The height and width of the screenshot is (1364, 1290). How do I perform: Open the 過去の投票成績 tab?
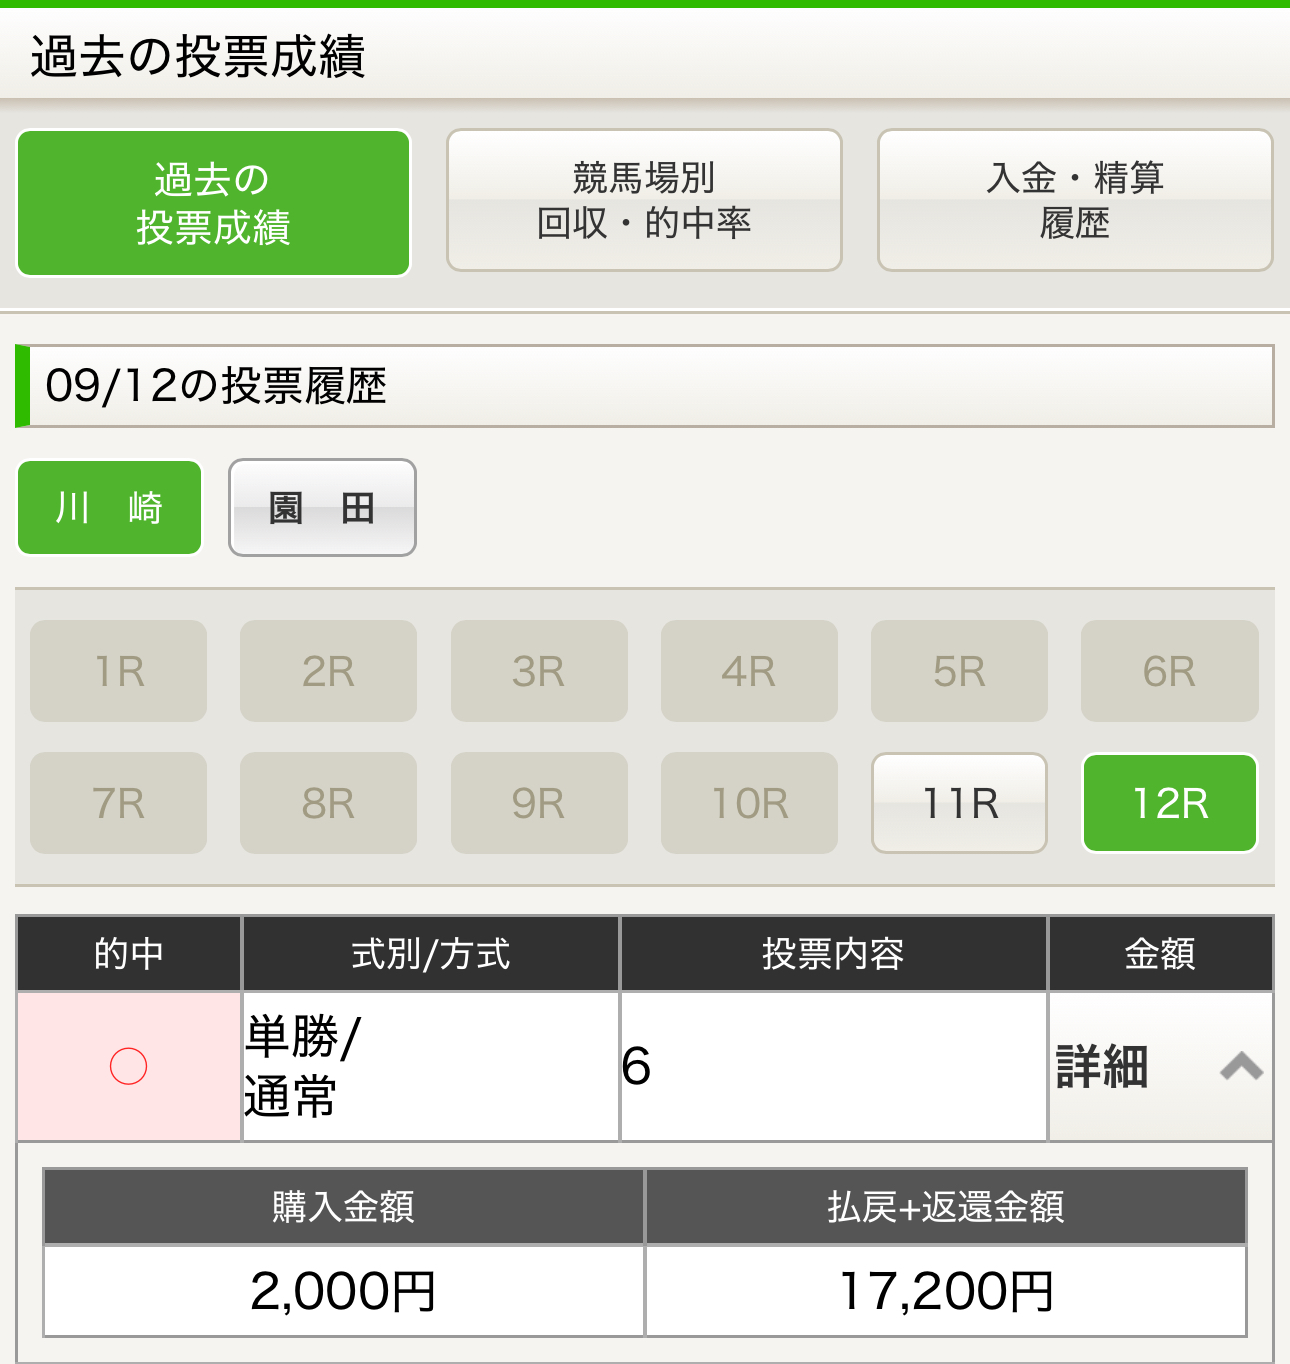point(213,203)
